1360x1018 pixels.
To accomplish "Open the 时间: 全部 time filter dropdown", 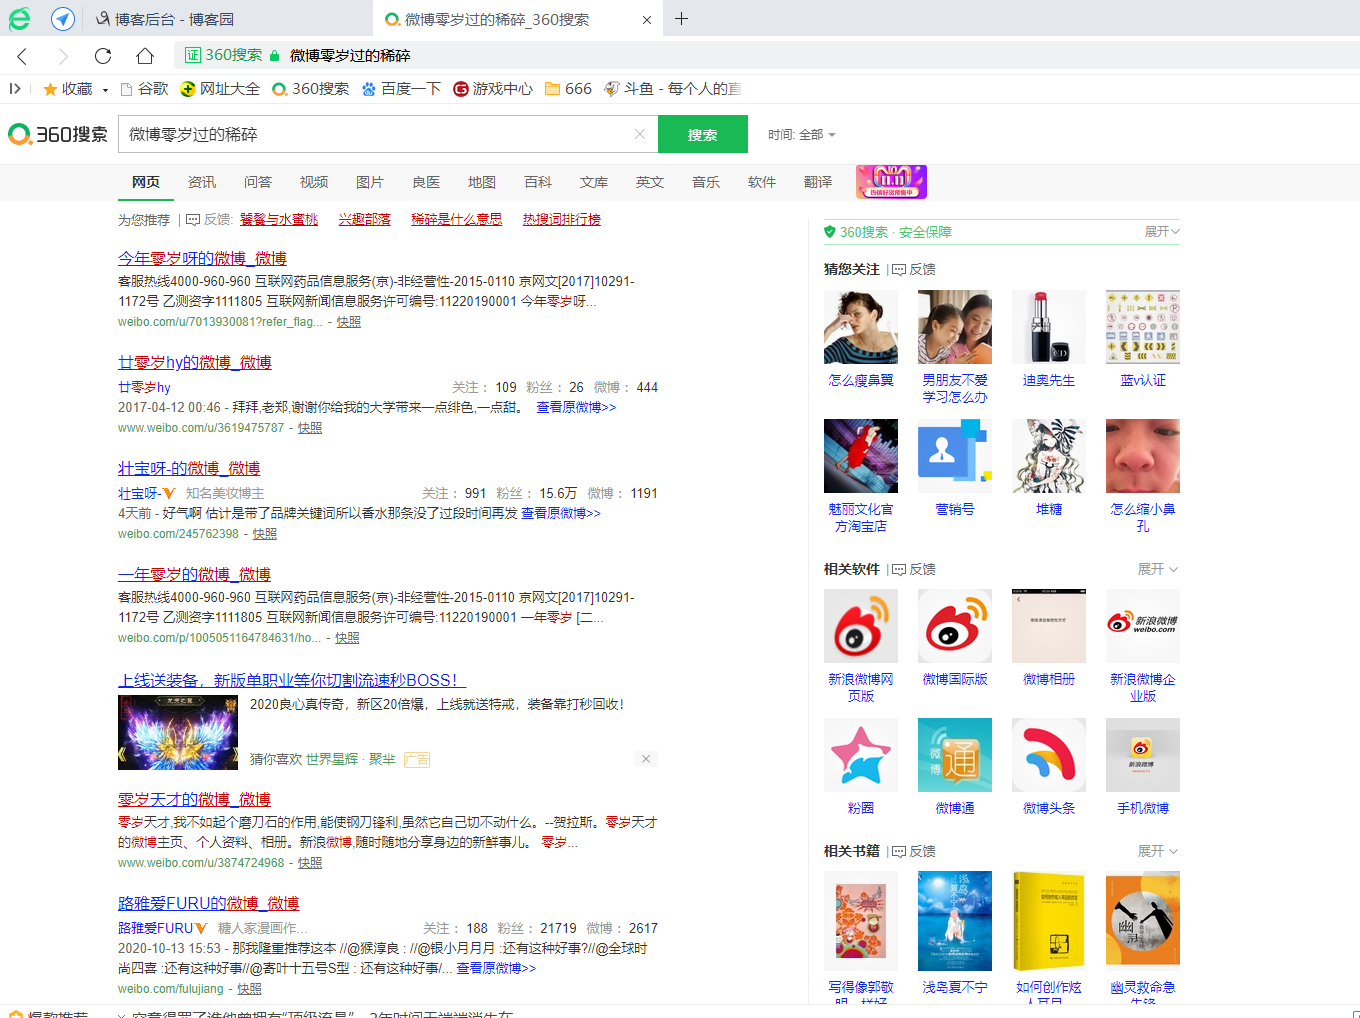I will click(802, 135).
